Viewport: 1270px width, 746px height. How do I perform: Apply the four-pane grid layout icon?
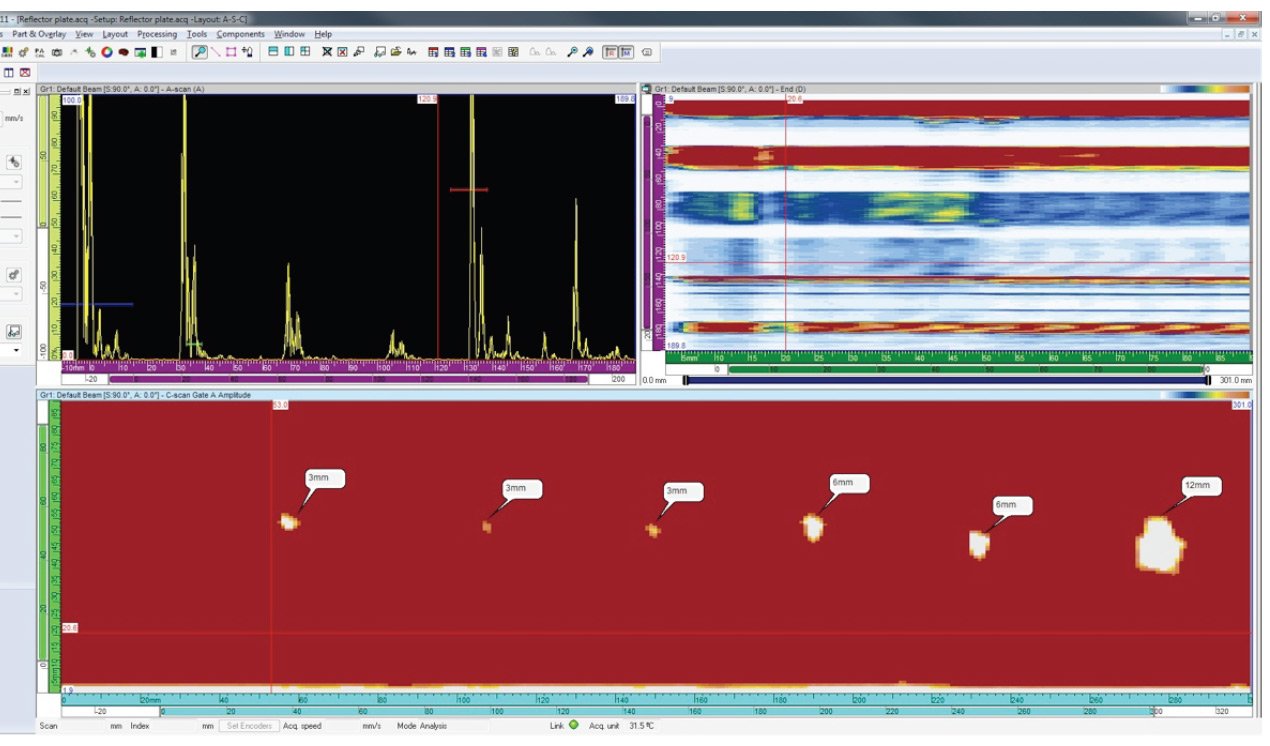coord(305,51)
